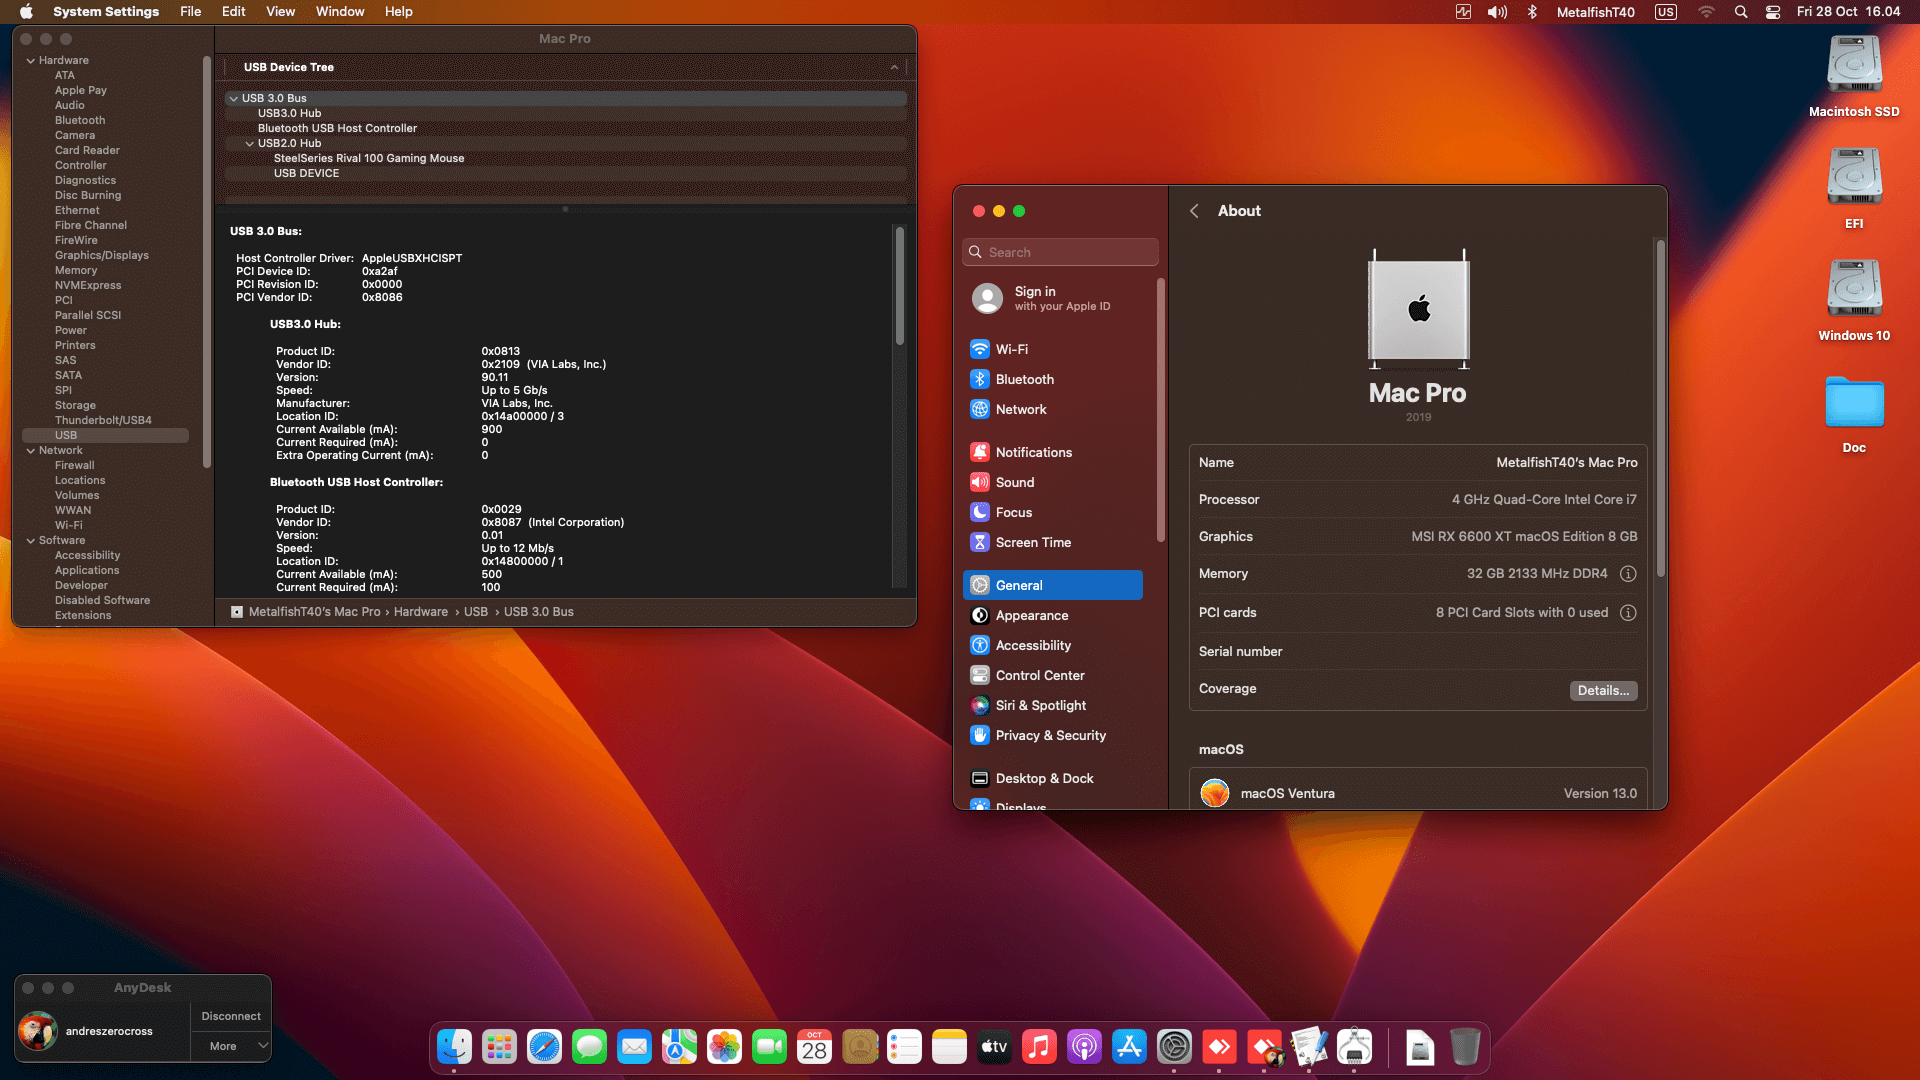Image resolution: width=1920 pixels, height=1080 pixels.
Task: Collapse the USB 3.0 Bus tree
Action: tap(233, 98)
